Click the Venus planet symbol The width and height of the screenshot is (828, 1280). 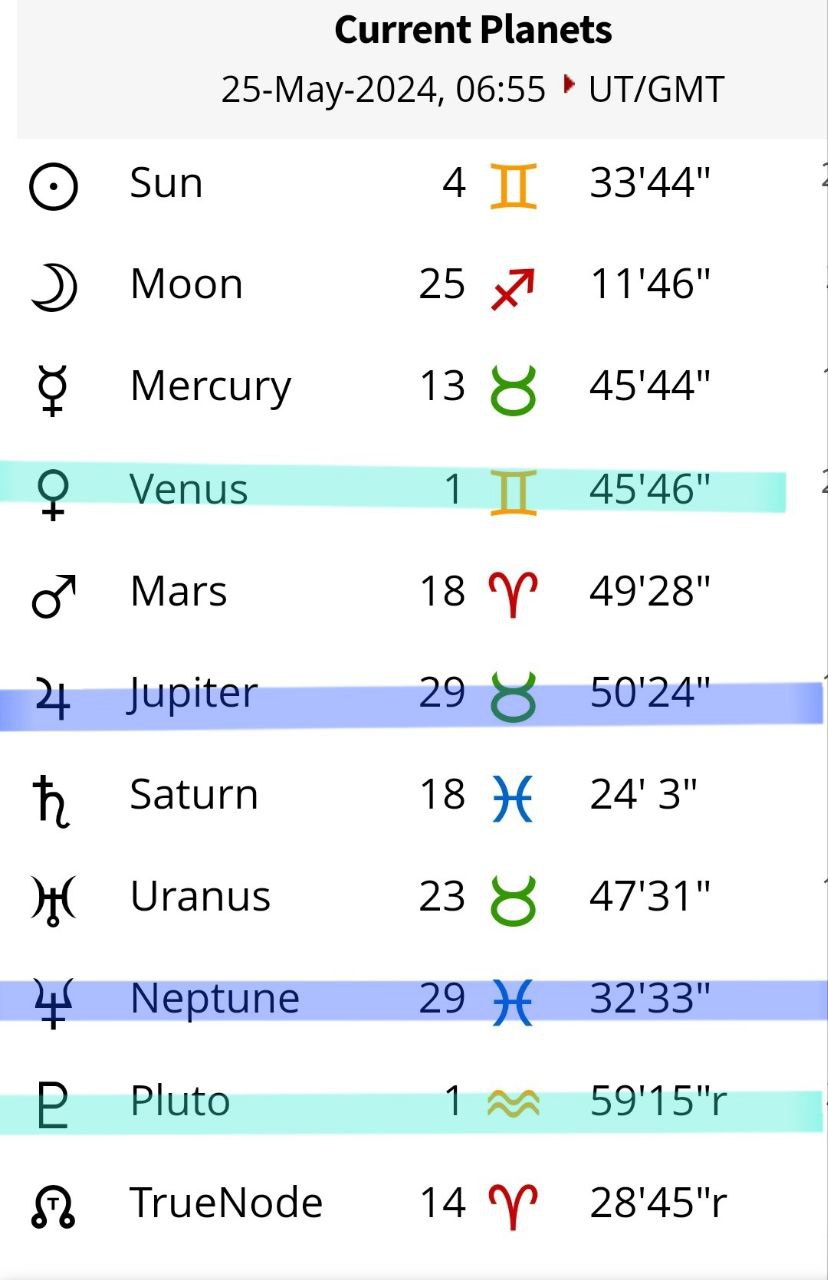tap(53, 493)
